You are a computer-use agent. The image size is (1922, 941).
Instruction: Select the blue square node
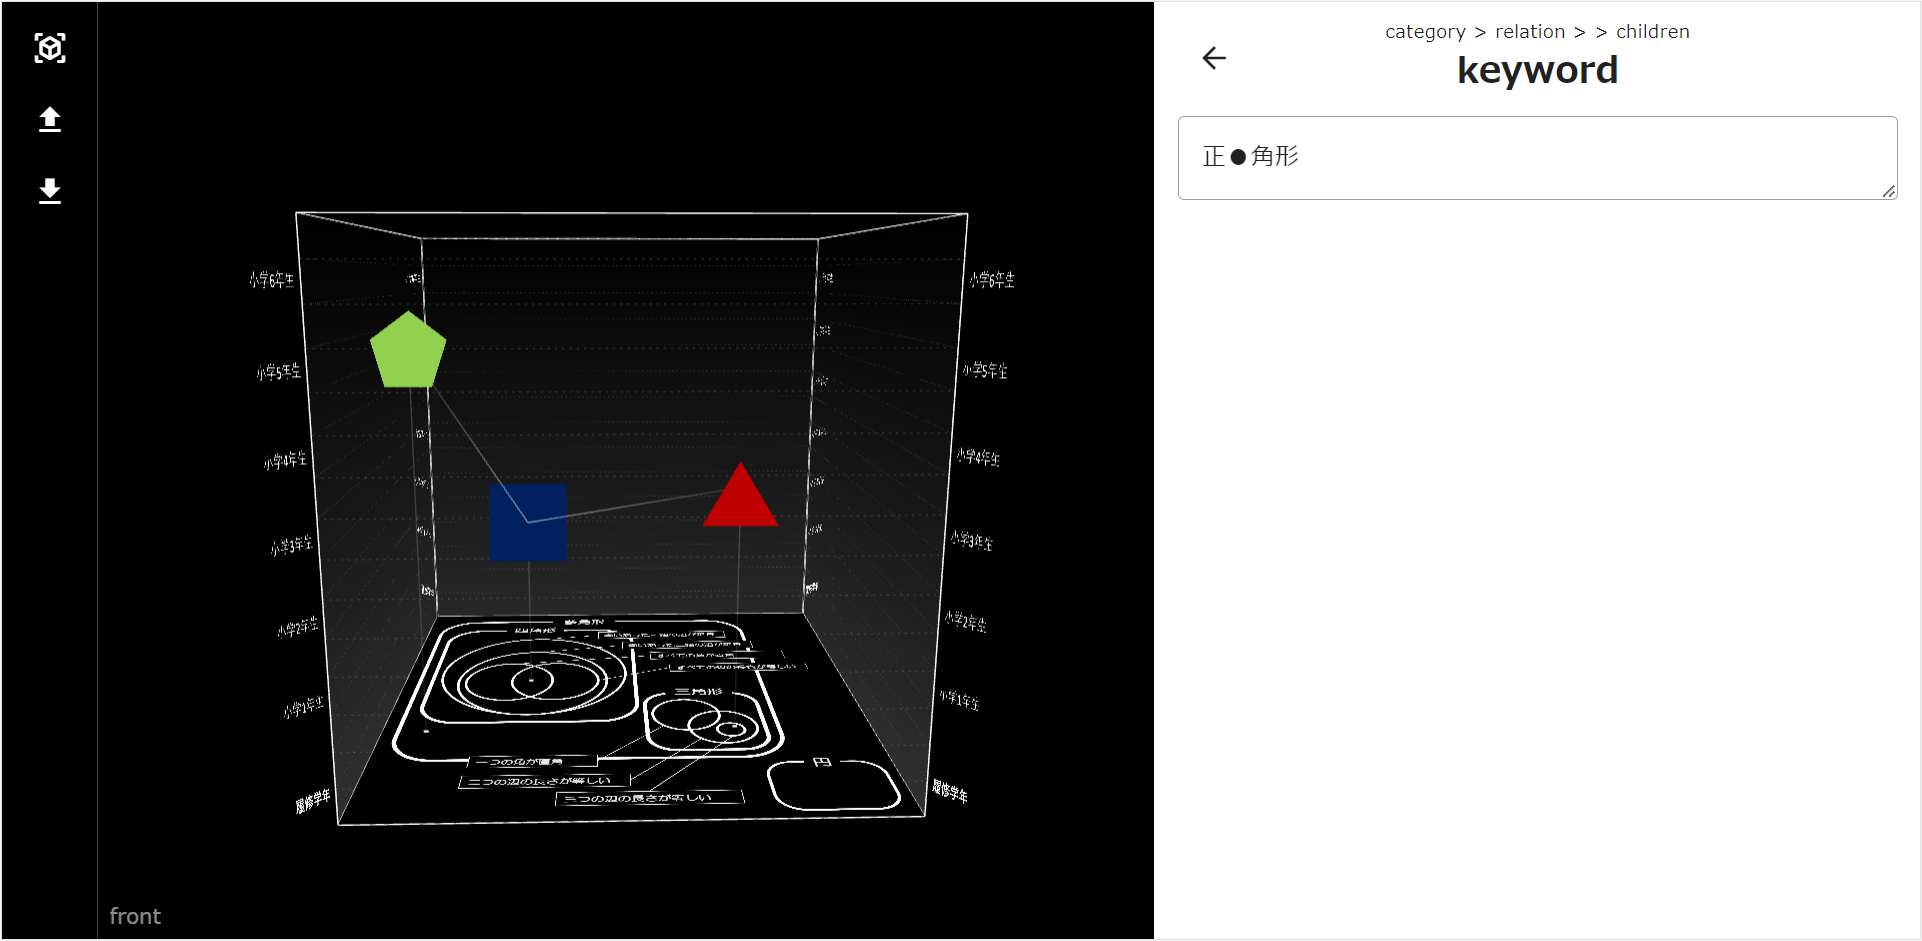coord(528,522)
